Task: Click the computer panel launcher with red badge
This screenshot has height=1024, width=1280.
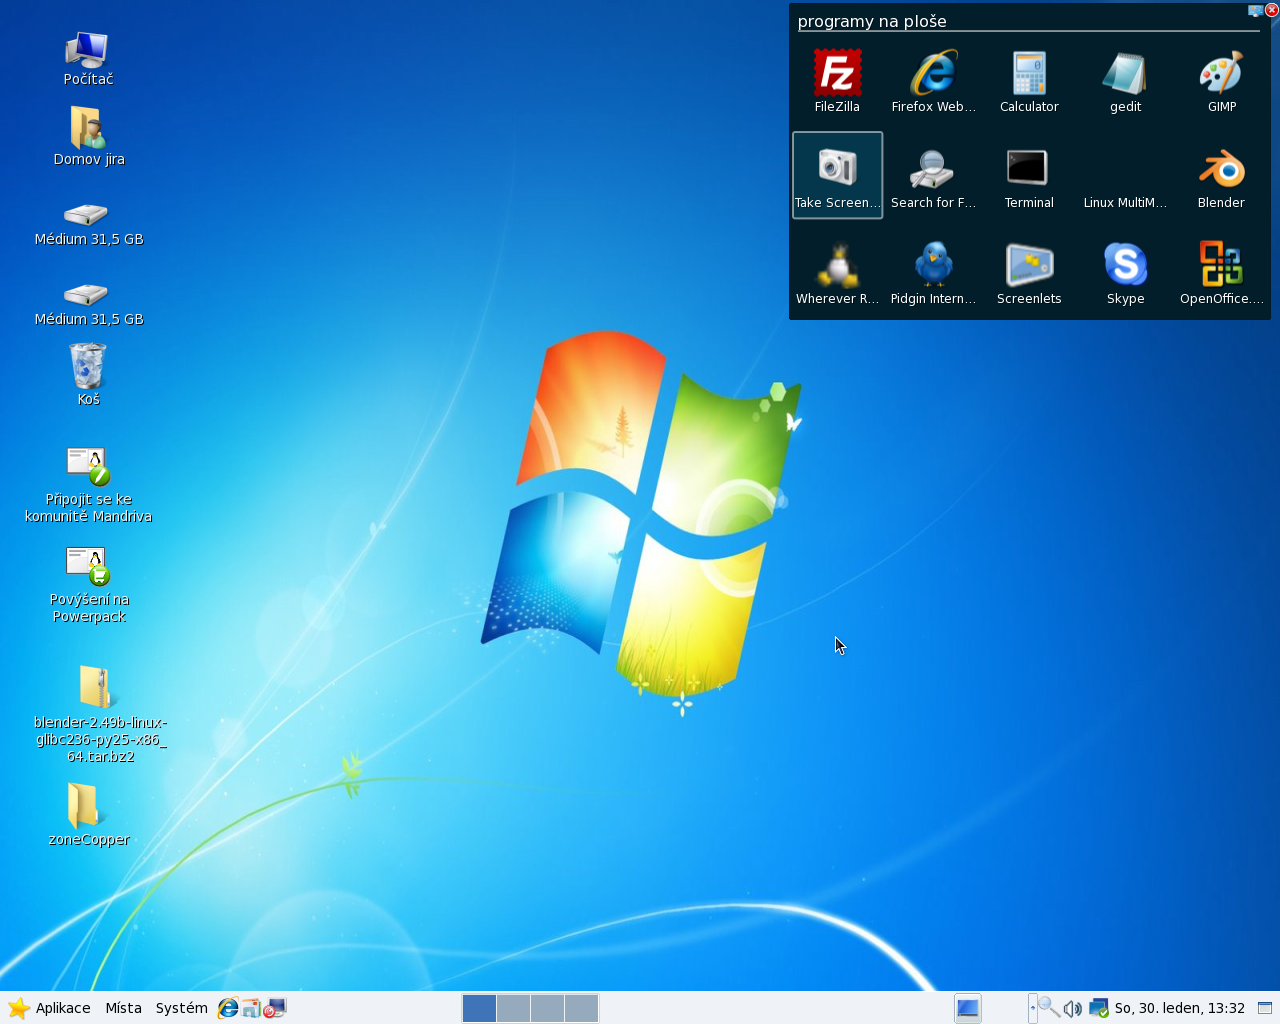Action: (x=275, y=1008)
